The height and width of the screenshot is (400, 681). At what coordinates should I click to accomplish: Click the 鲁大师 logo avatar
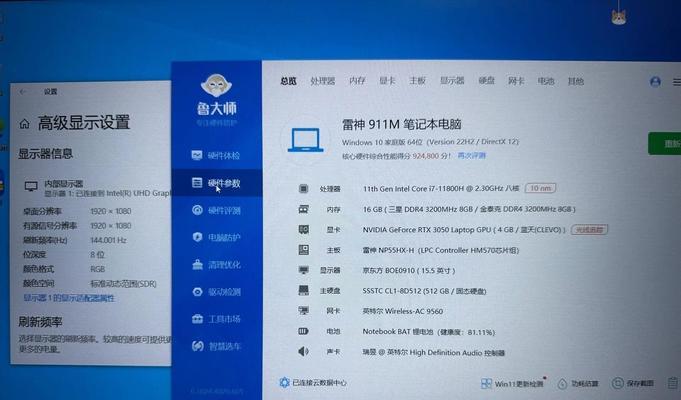(216, 85)
